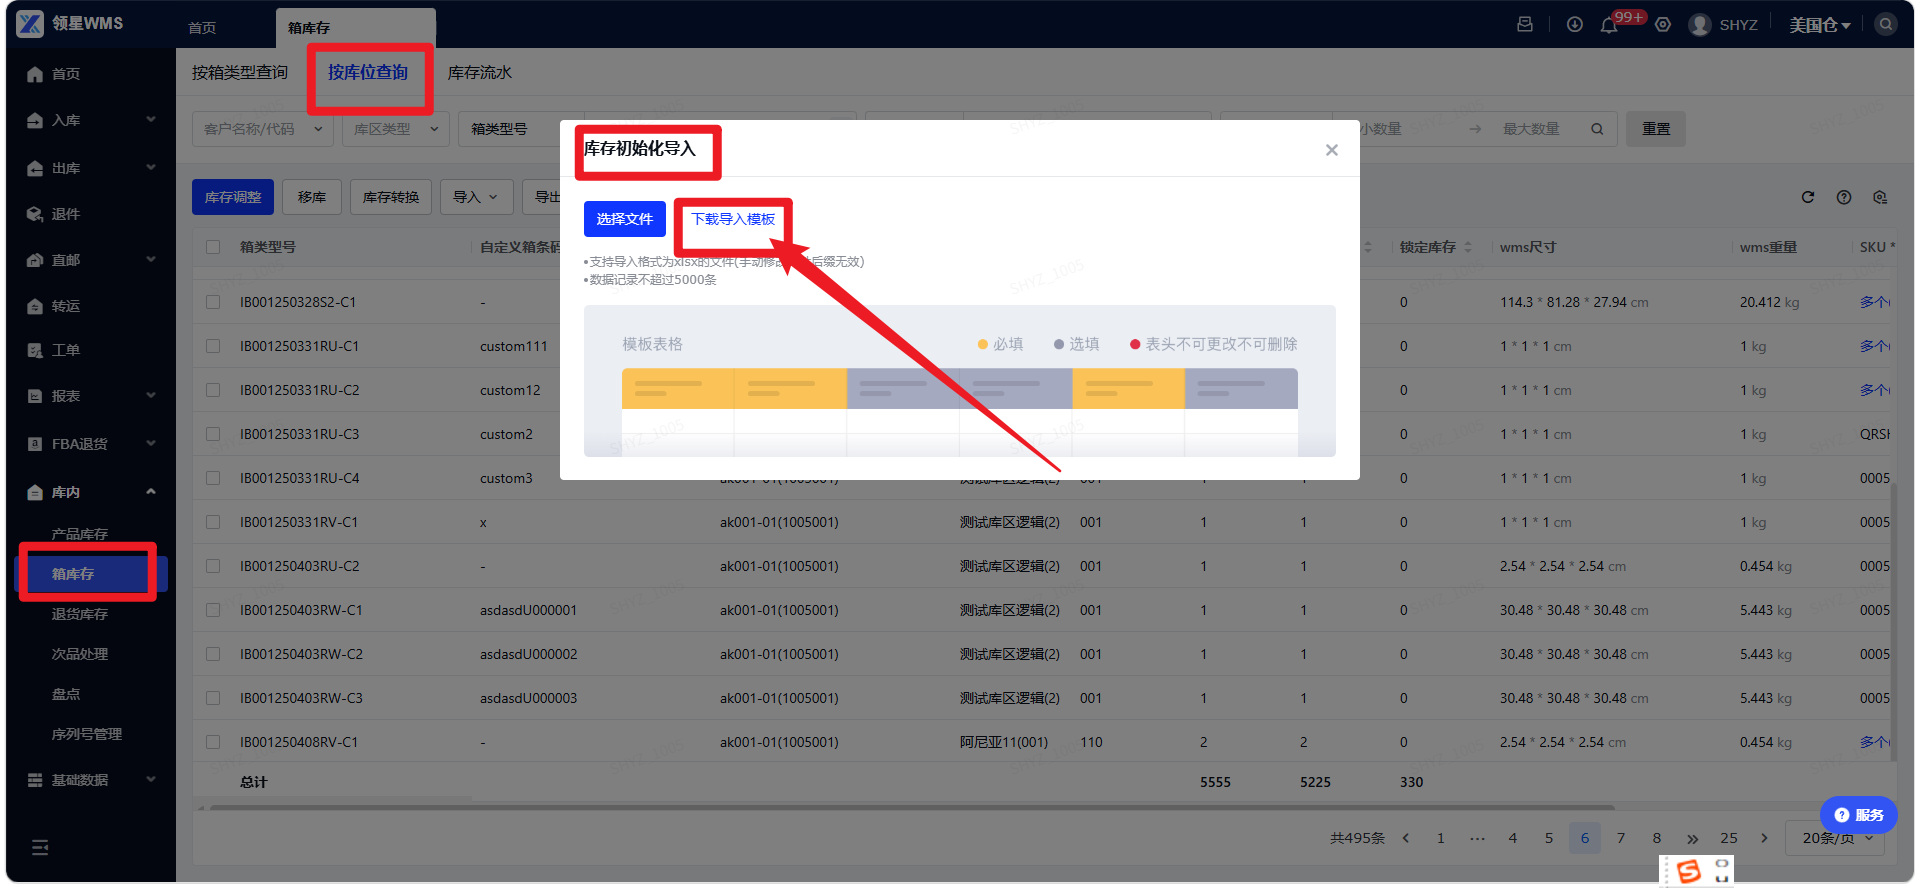Click the horizontal scrollbar below the table

click(x=912, y=807)
